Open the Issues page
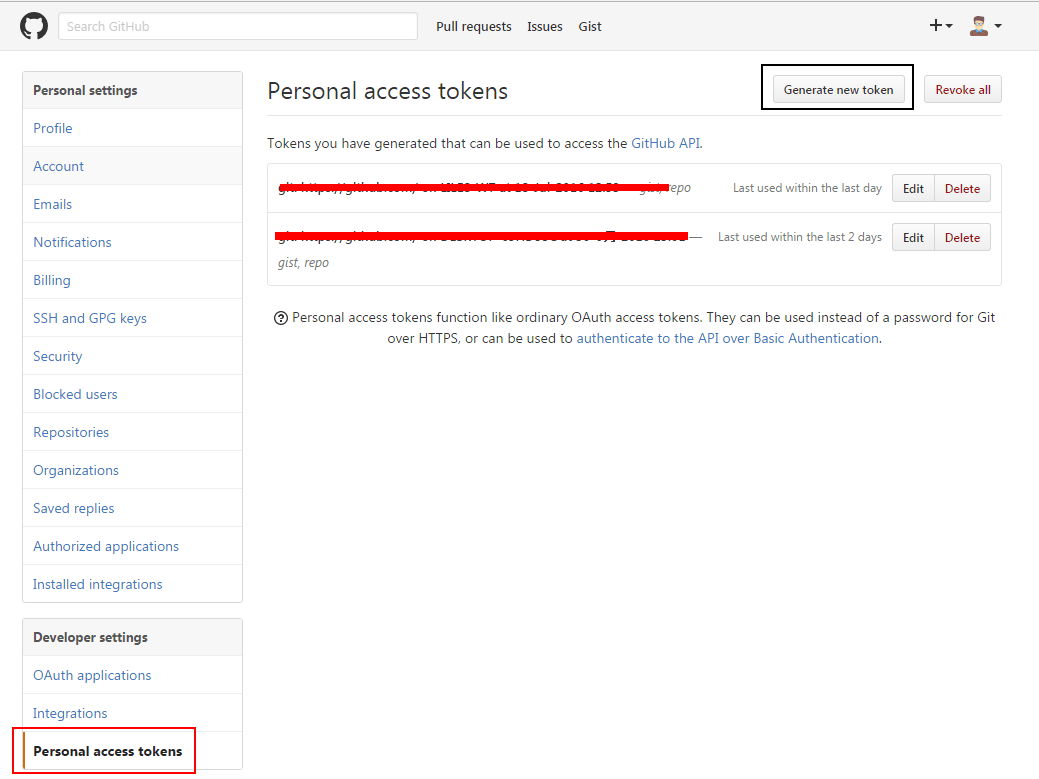Screen dimensions: 1039x779 (x=545, y=26)
